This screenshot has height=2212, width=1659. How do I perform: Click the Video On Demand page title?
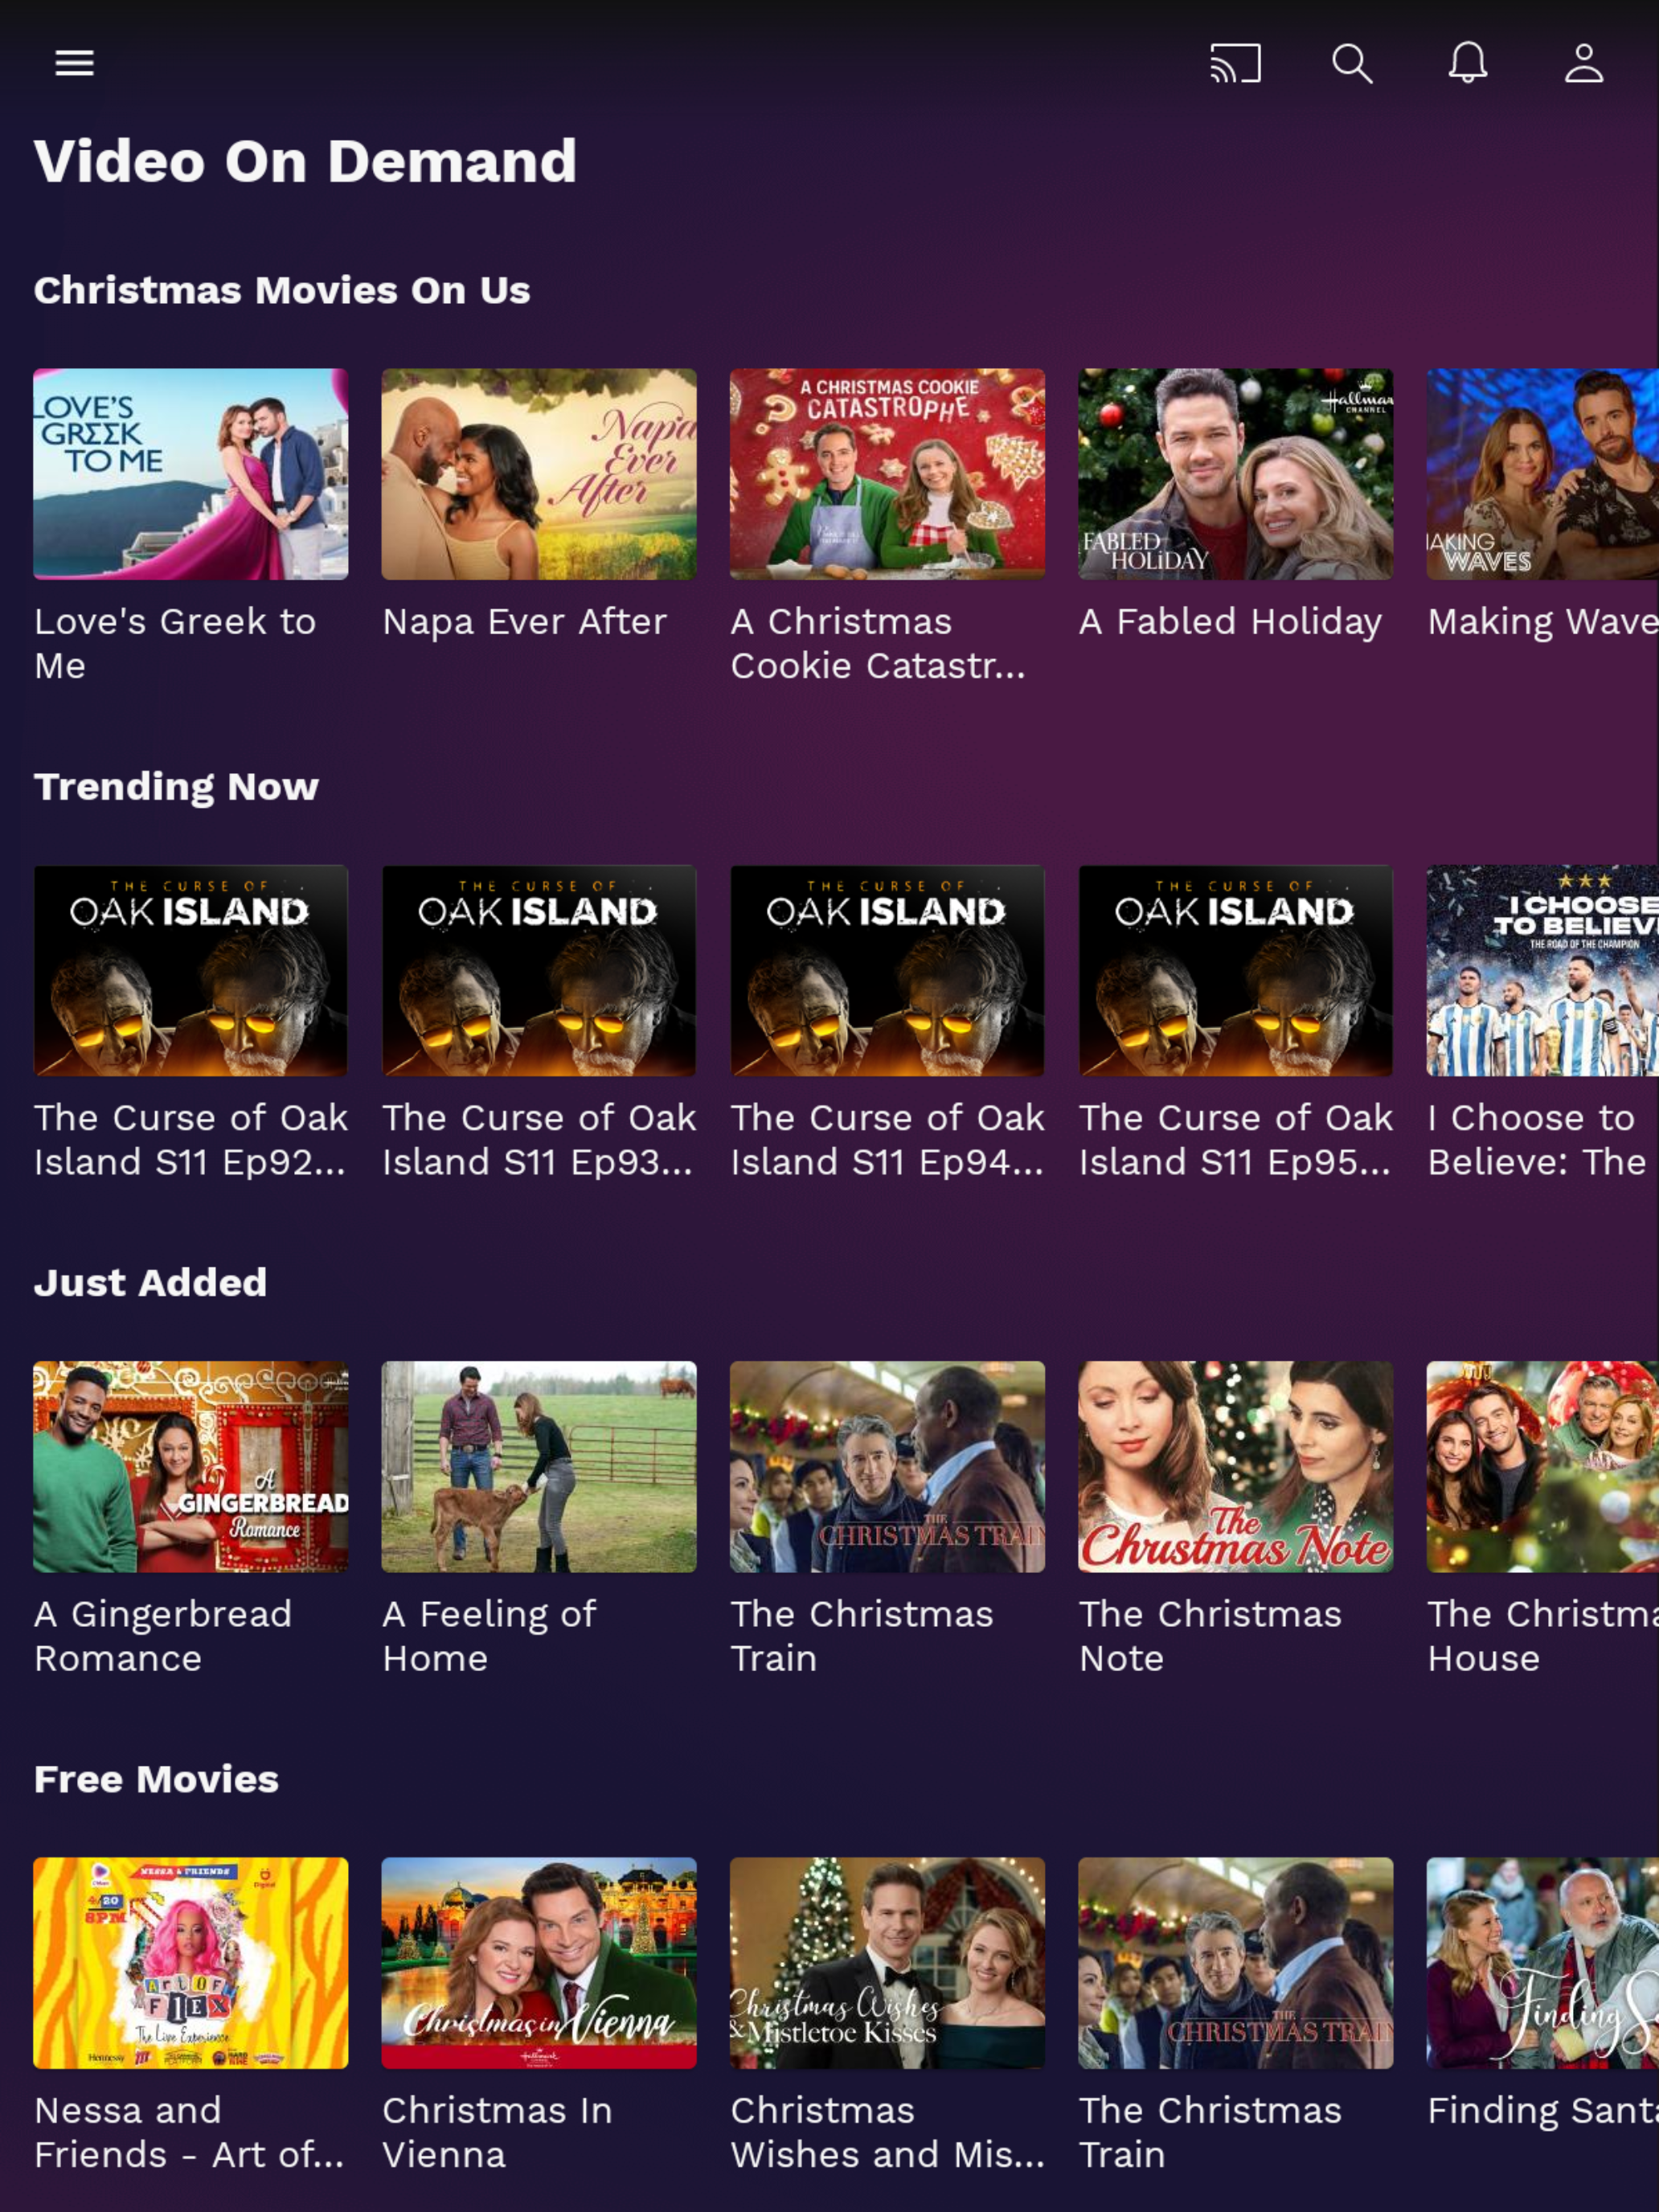pyautogui.click(x=305, y=161)
